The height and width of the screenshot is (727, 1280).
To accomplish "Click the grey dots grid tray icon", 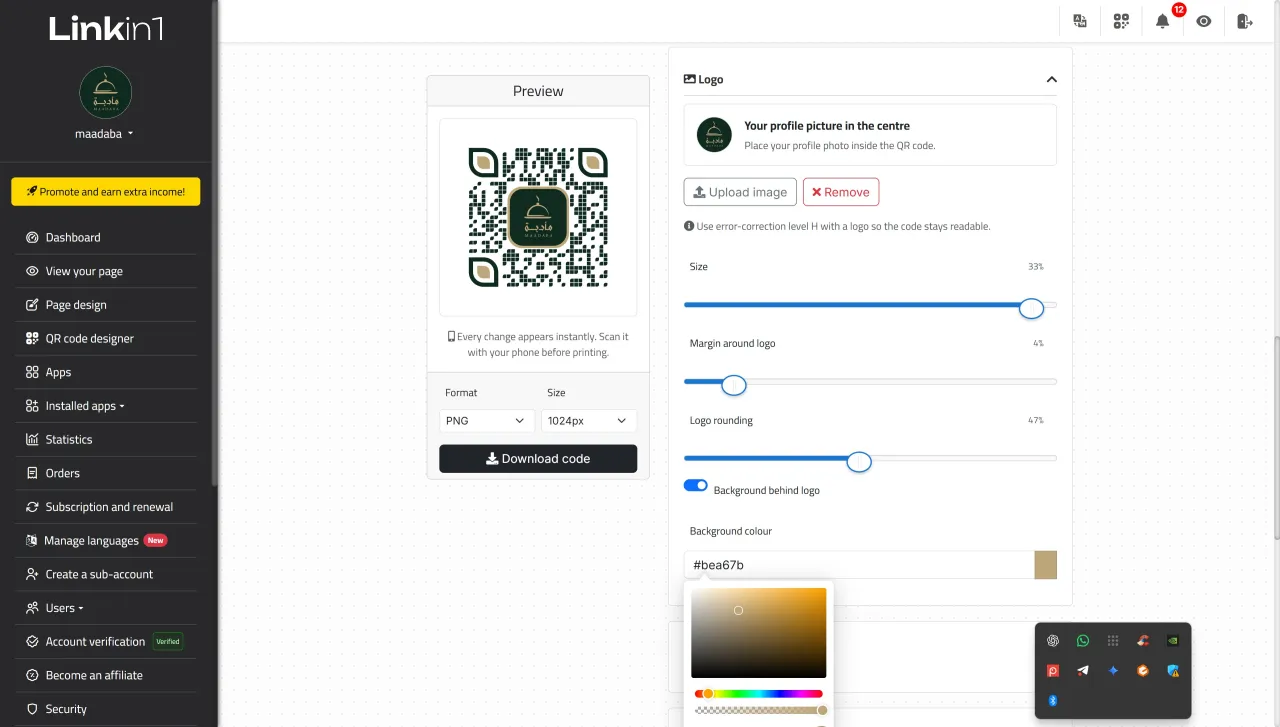I will click(x=1113, y=641).
